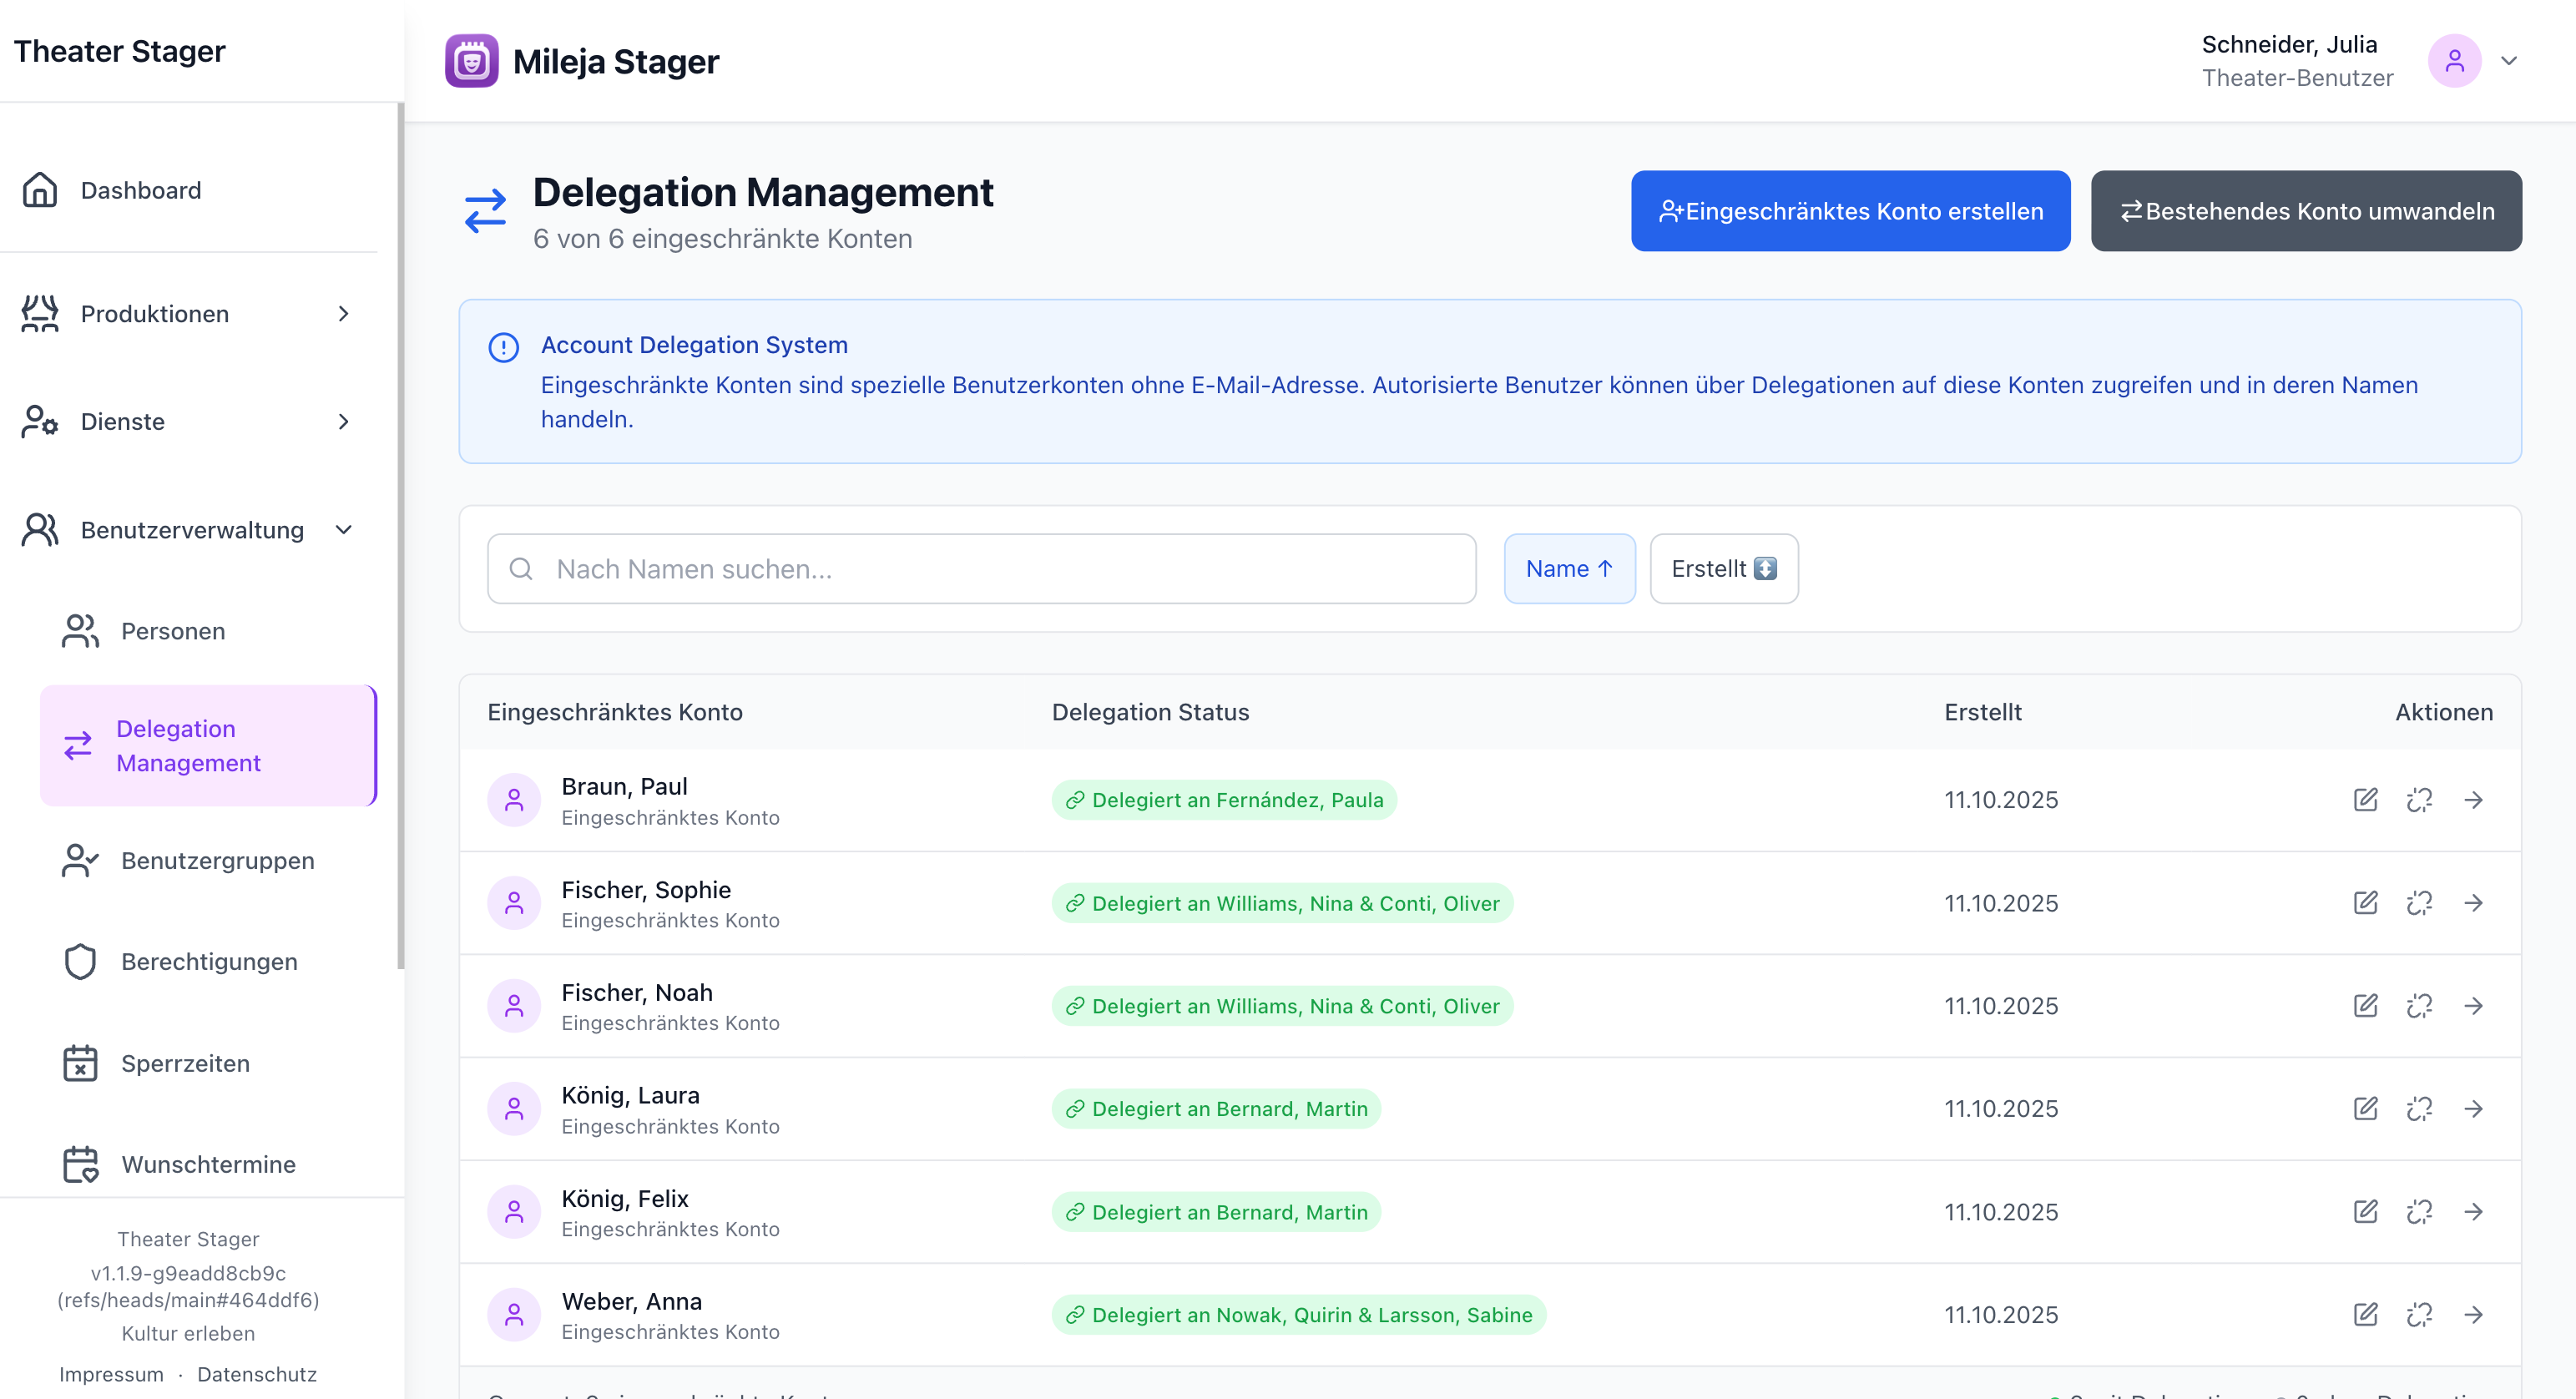2576x1399 pixels.
Task: Click unlink delegation icon for Fischer, Sophie
Action: (2419, 903)
